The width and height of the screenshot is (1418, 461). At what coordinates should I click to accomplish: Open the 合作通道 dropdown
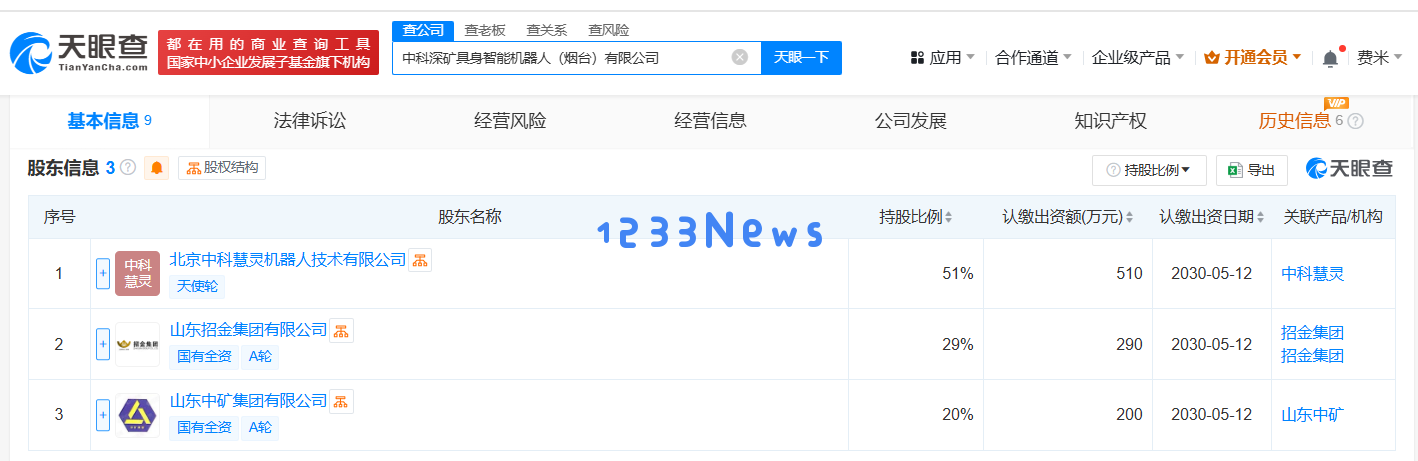point(1033,58)
